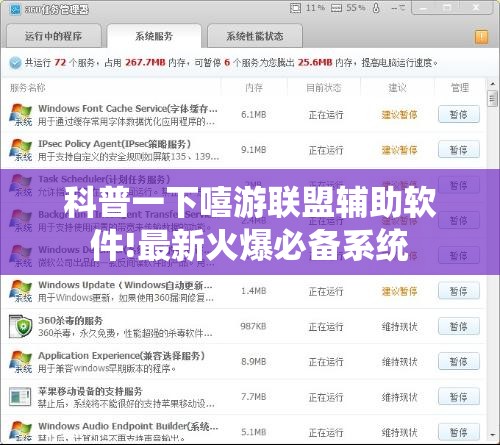Click the Windows Update service icon
500x445 pixels.
click(x=20, y=291)
